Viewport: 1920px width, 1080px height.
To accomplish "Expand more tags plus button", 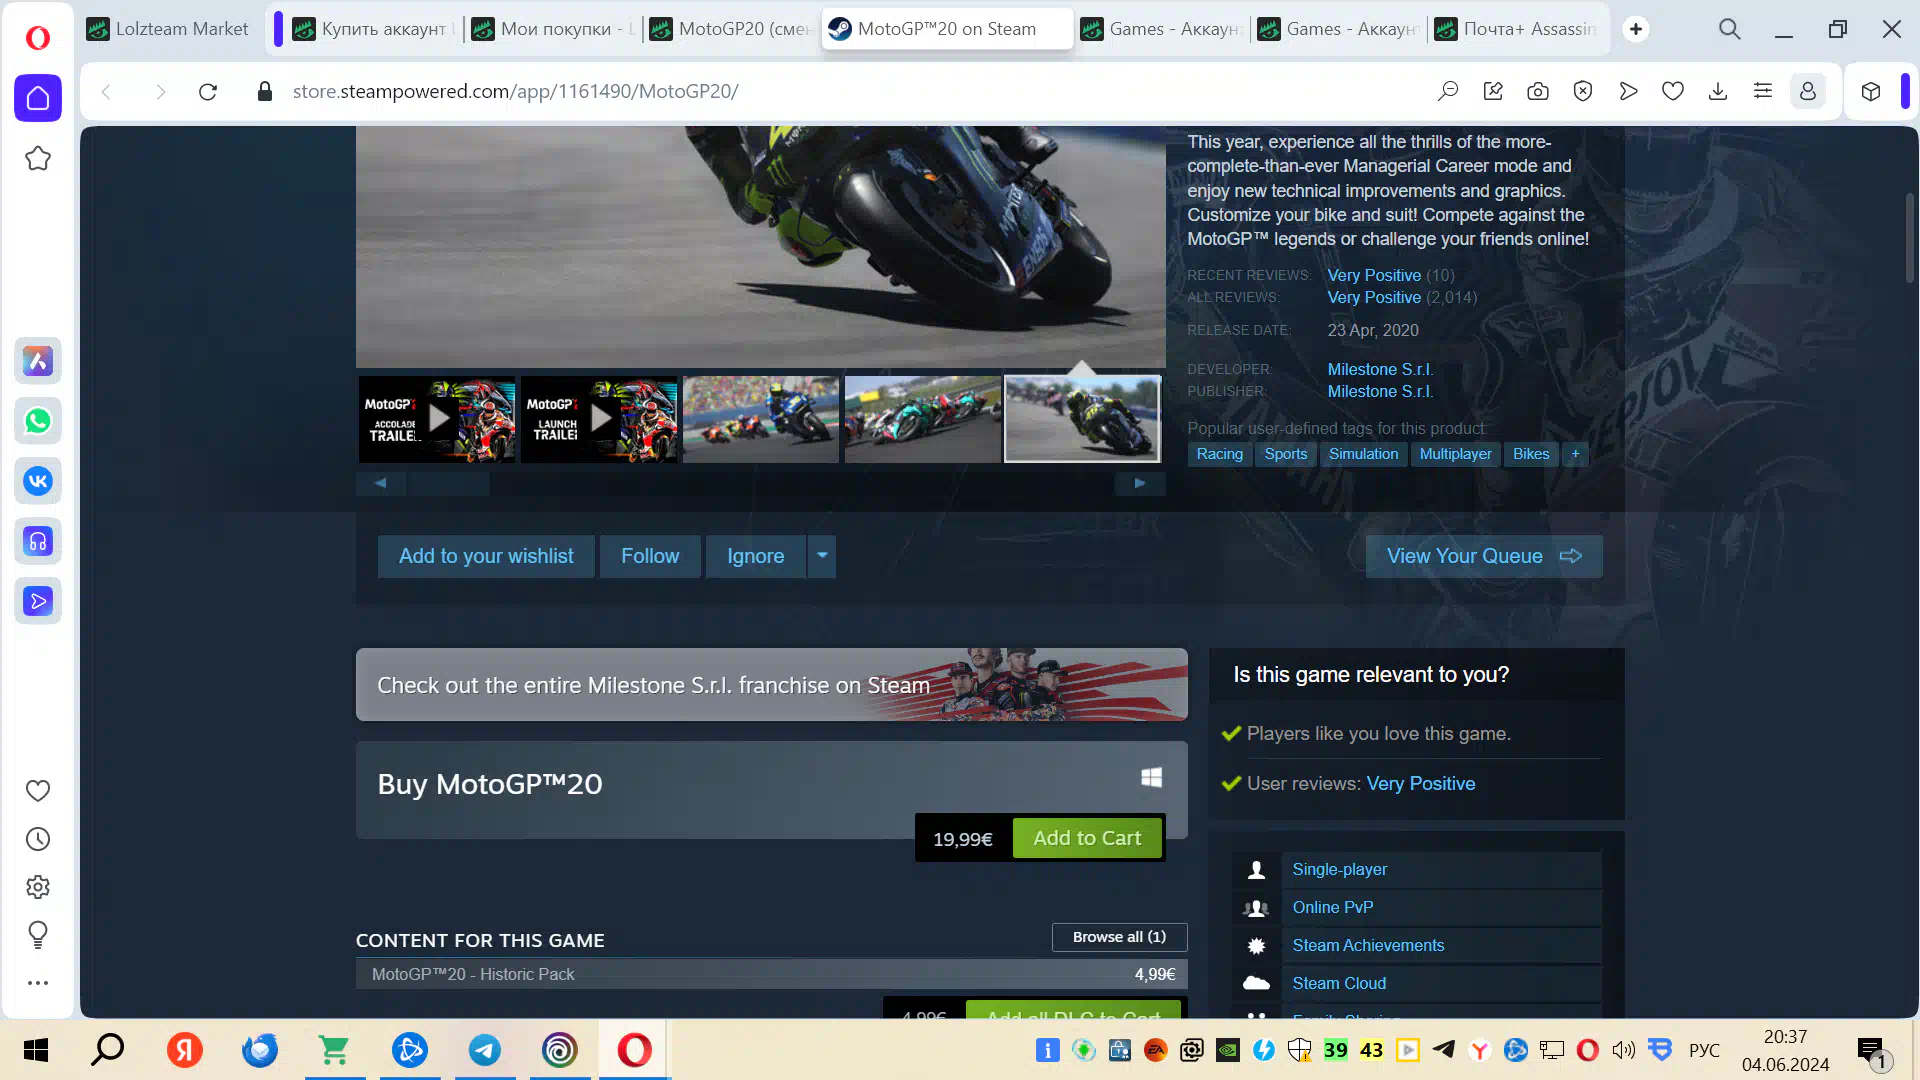I will (x=1575, y=454).
